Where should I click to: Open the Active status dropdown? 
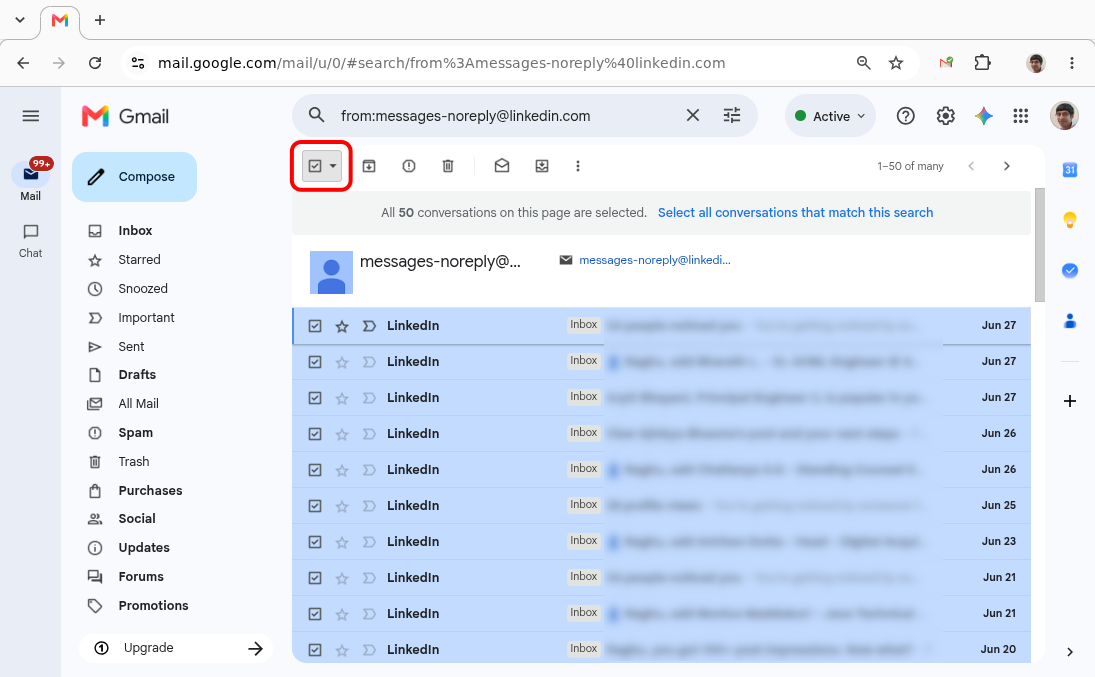tap(830, 116)
